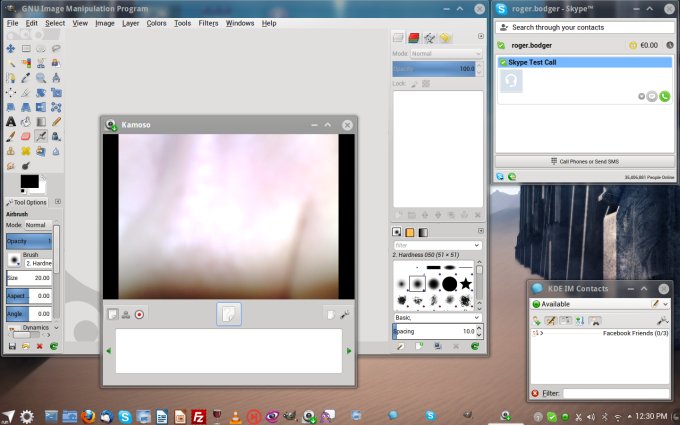Screen dimensions: 680x425
Task: Open the Filters menu in GIMP
Action: click(208, 22)
